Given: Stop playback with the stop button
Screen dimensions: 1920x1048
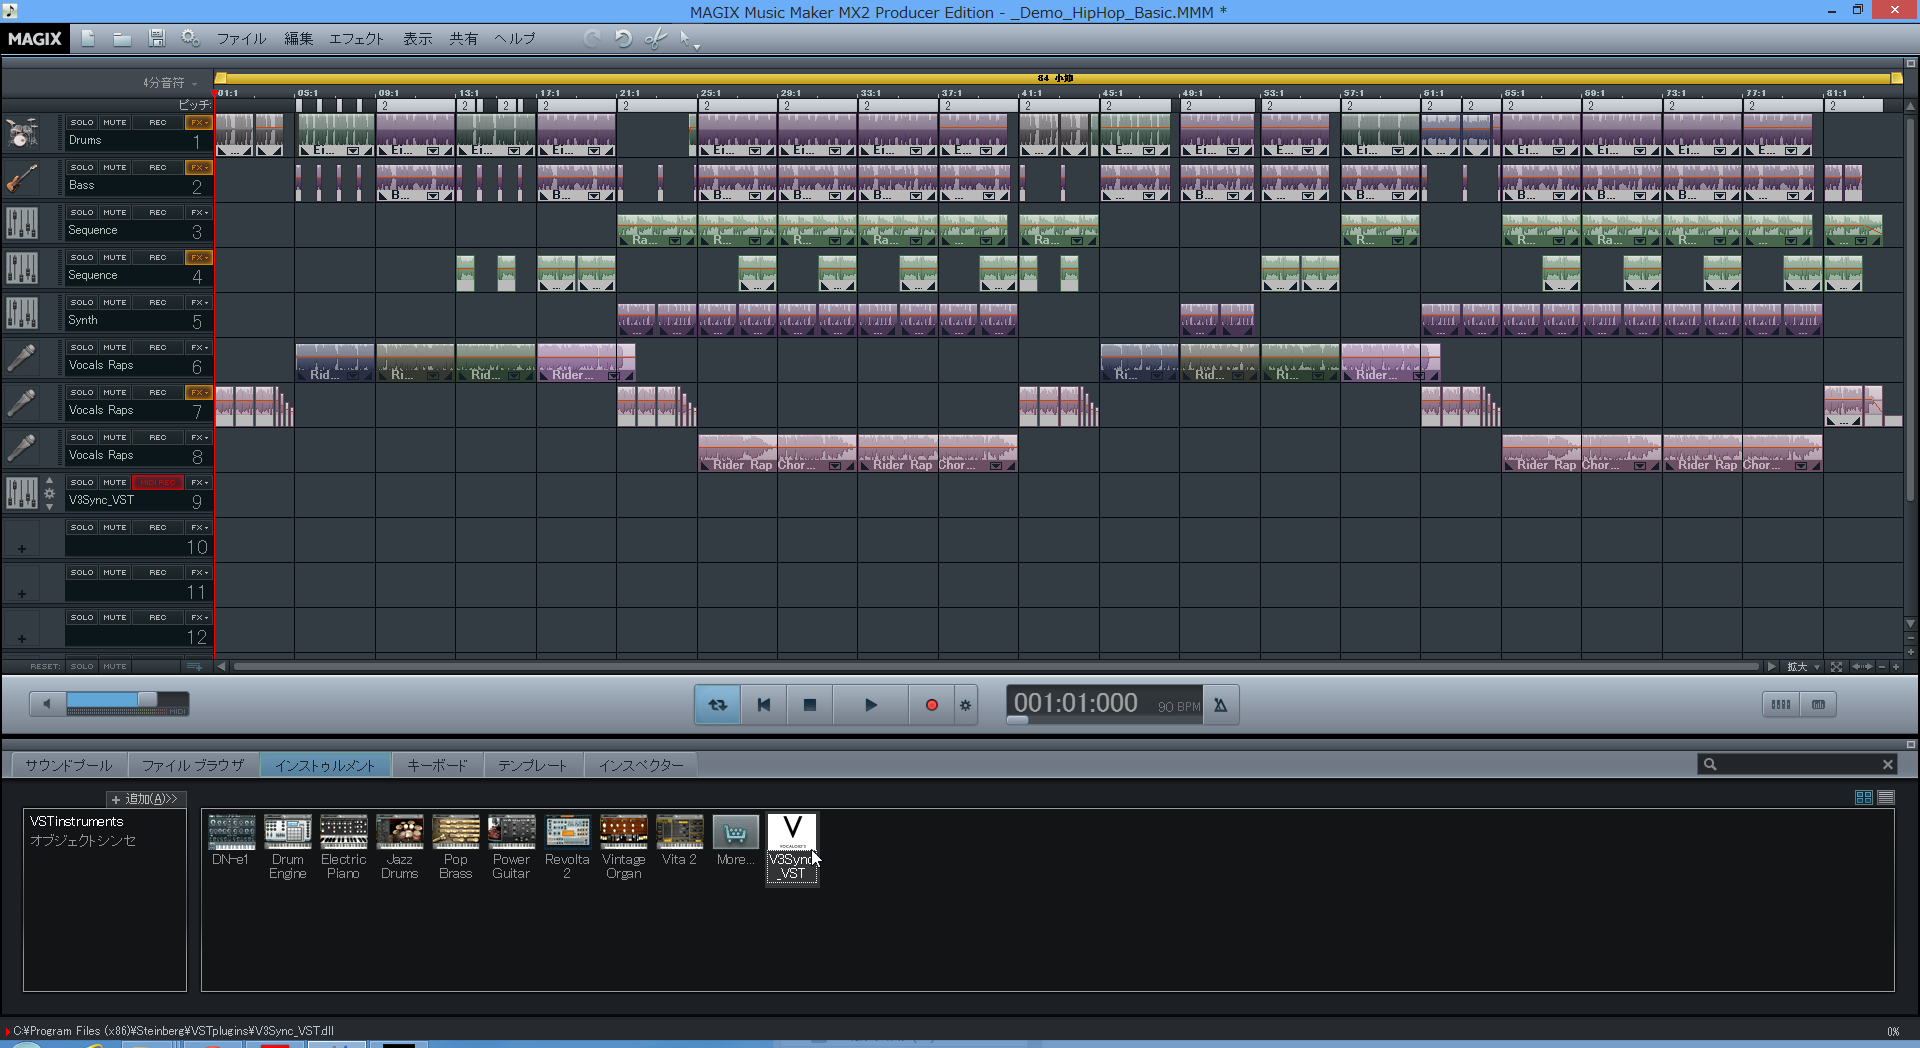Looking at the screenshot, I should (810, 705).
